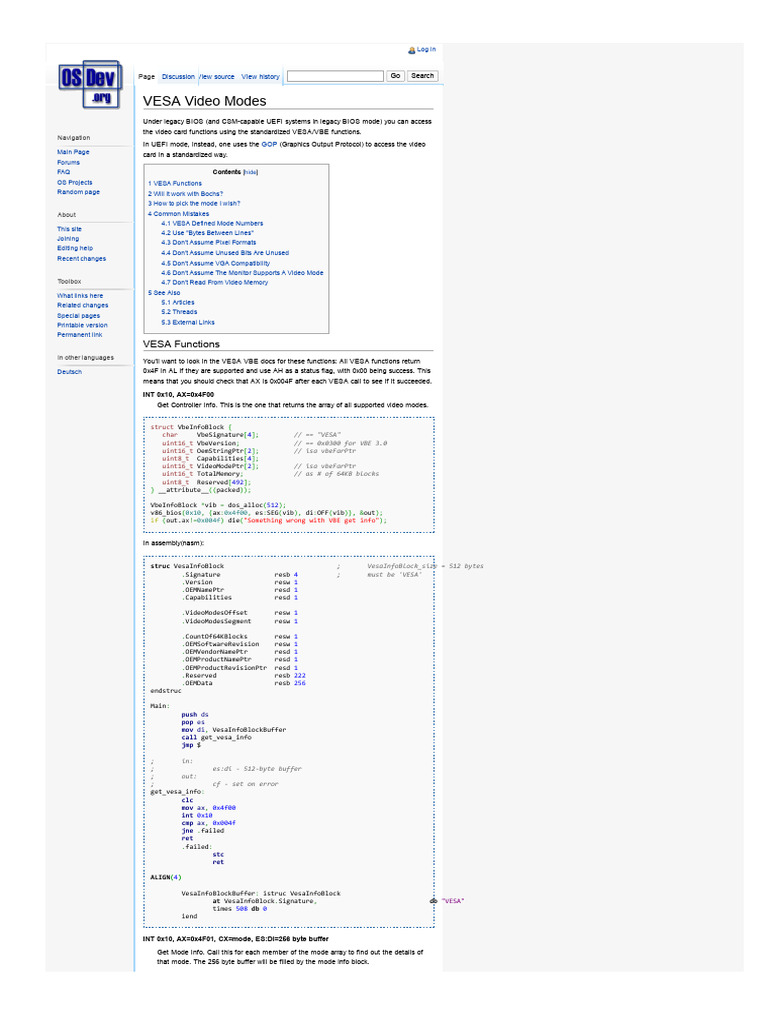Jump to 5.3 External Links in contents
The width and height of the screenshot is (768, 1024).
point(188,323)
